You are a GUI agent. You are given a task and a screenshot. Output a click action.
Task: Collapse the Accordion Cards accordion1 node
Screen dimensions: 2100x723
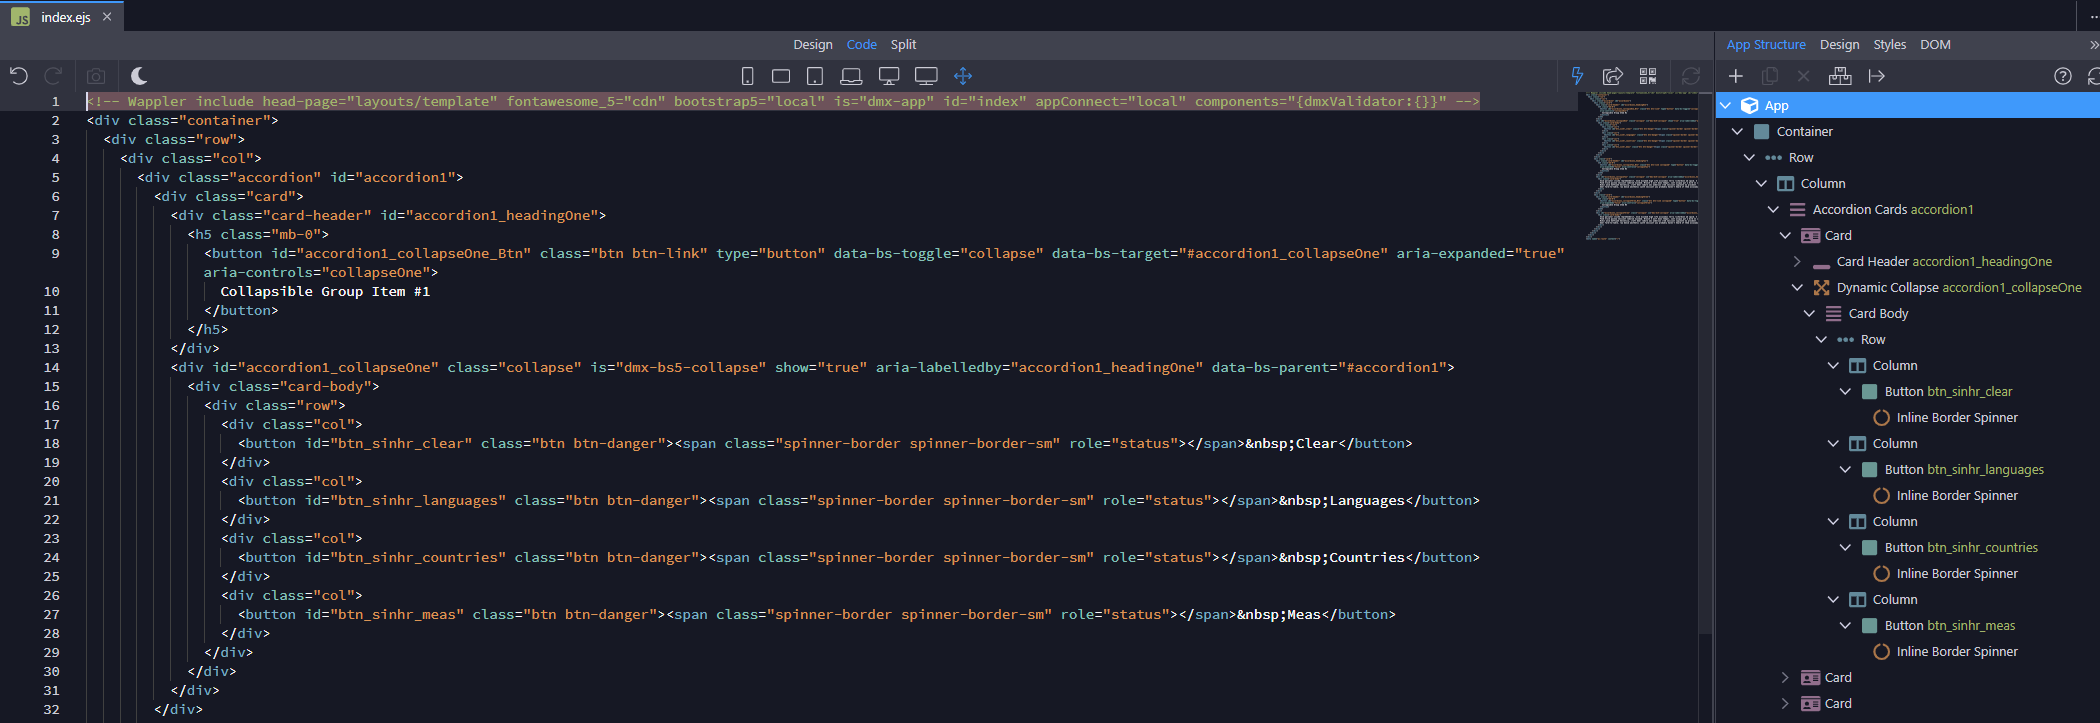click(x=1774, y=210)
